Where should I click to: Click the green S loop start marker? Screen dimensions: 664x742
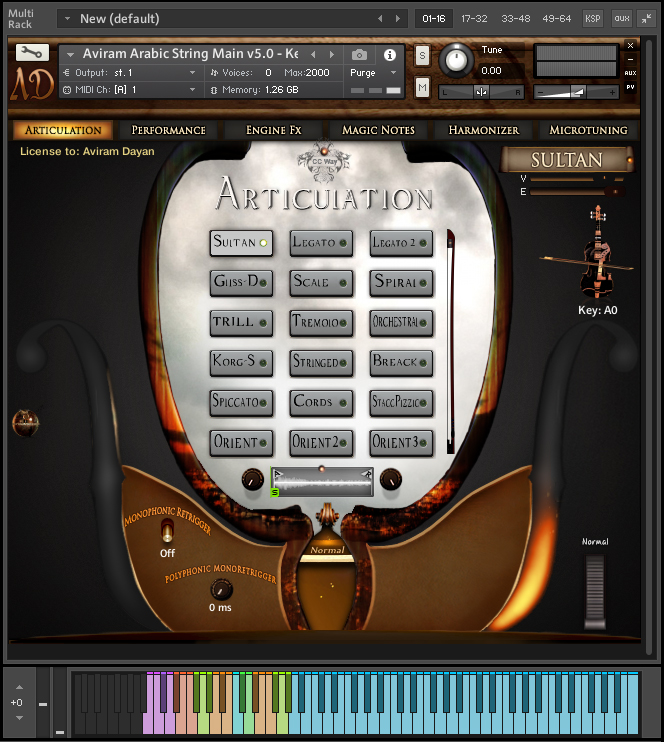point(274,493)
